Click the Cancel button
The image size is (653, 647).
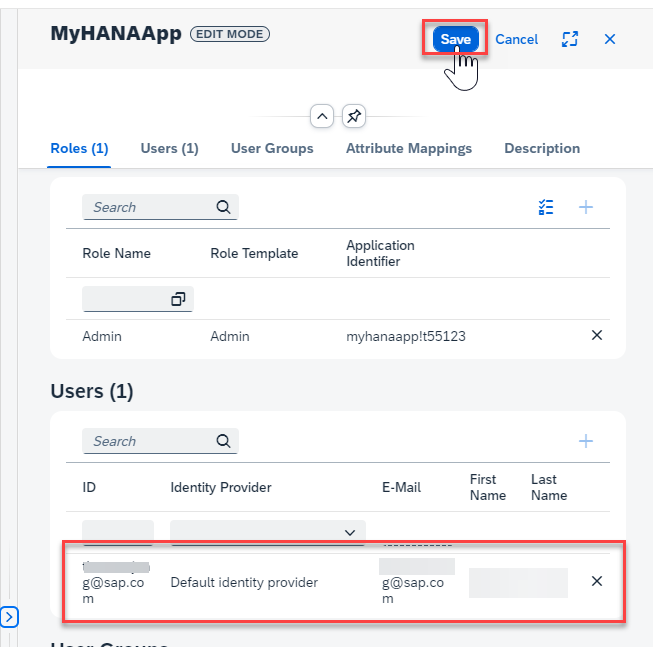[x=516, y=40]
